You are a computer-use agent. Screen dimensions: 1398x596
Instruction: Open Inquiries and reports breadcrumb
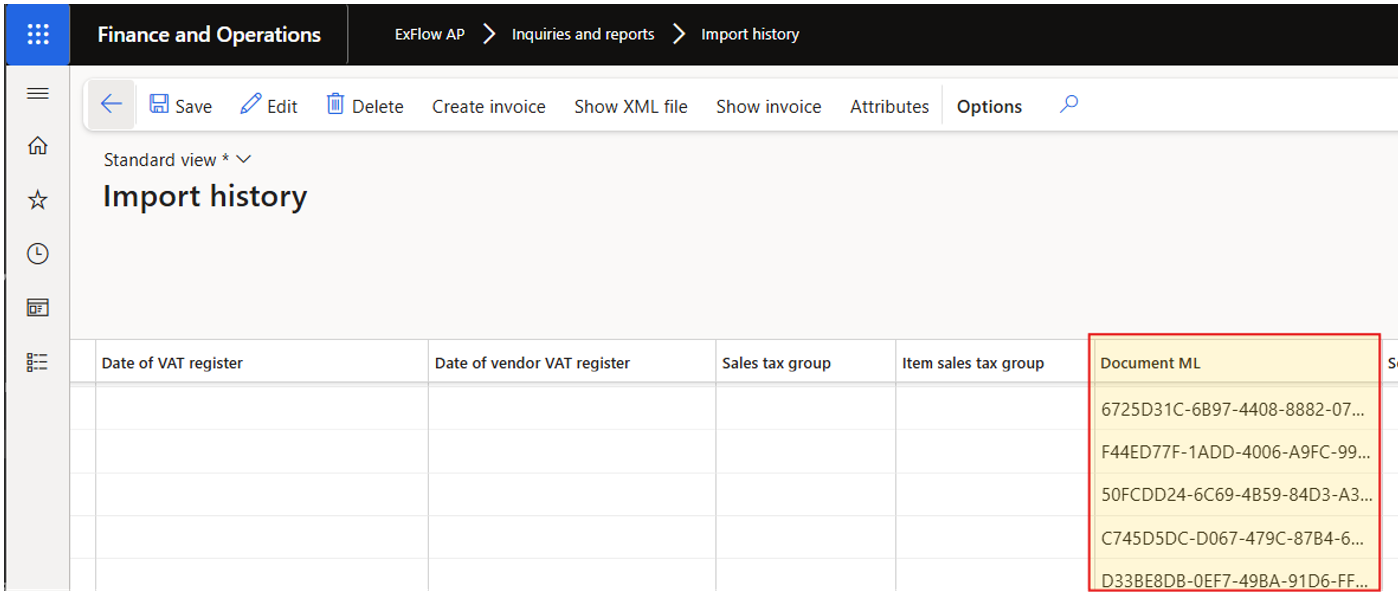(583, 35)
